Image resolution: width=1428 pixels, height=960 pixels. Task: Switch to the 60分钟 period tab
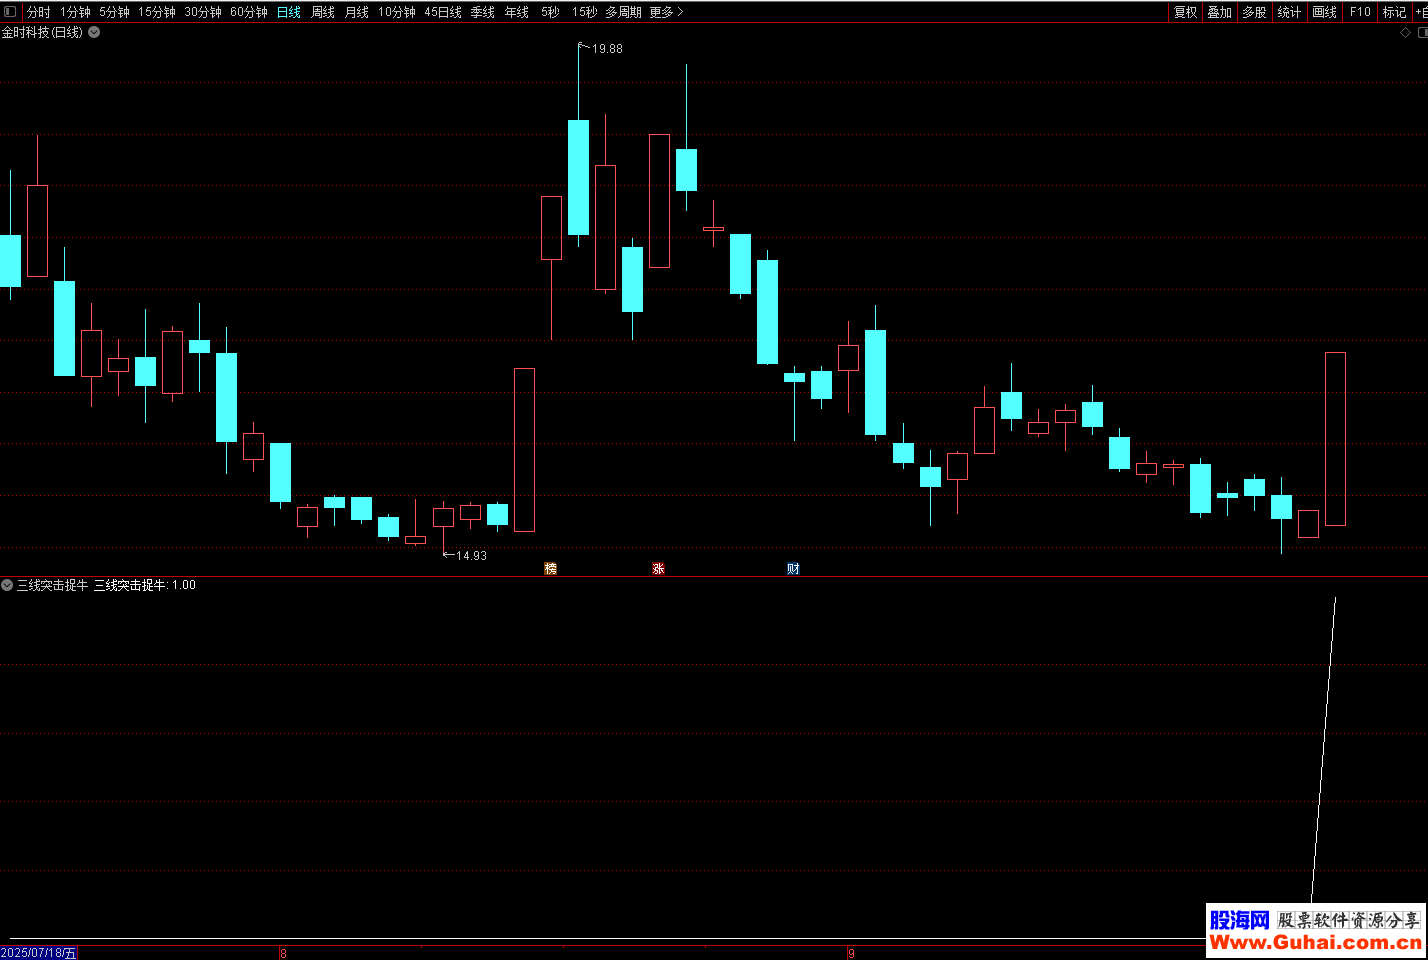point(249,12)
